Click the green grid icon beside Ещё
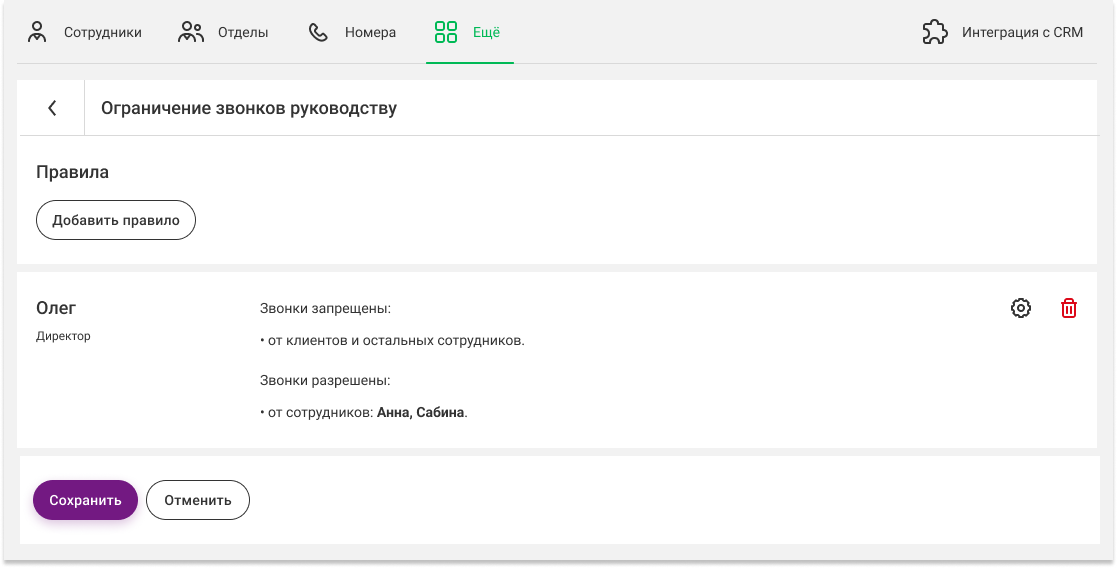 (x=446, y=32)
